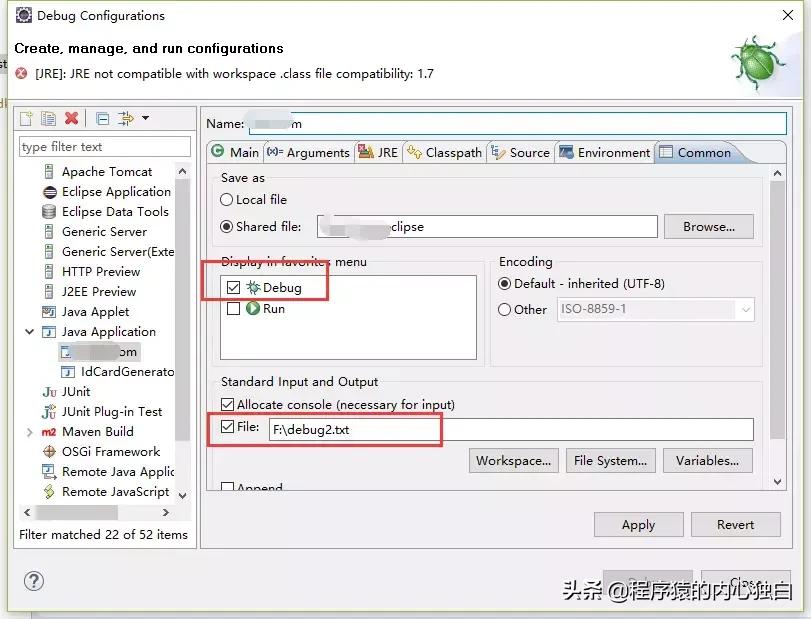Image resolution: width=811 pixels, height=619 pixels.
Task: Open the filter options dropdown arrow
Action: pos(146,118)
